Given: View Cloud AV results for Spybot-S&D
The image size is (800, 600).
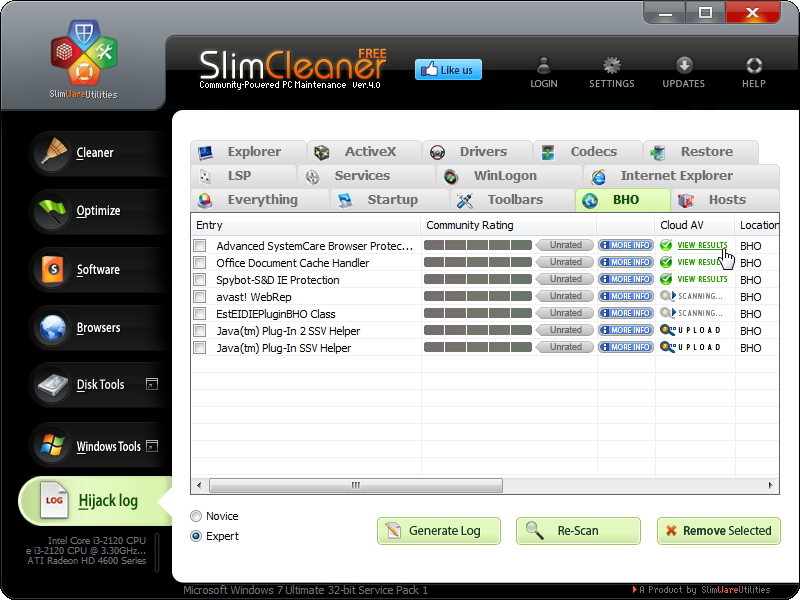Looking at the screenshot, I should (x=702, y=279).
